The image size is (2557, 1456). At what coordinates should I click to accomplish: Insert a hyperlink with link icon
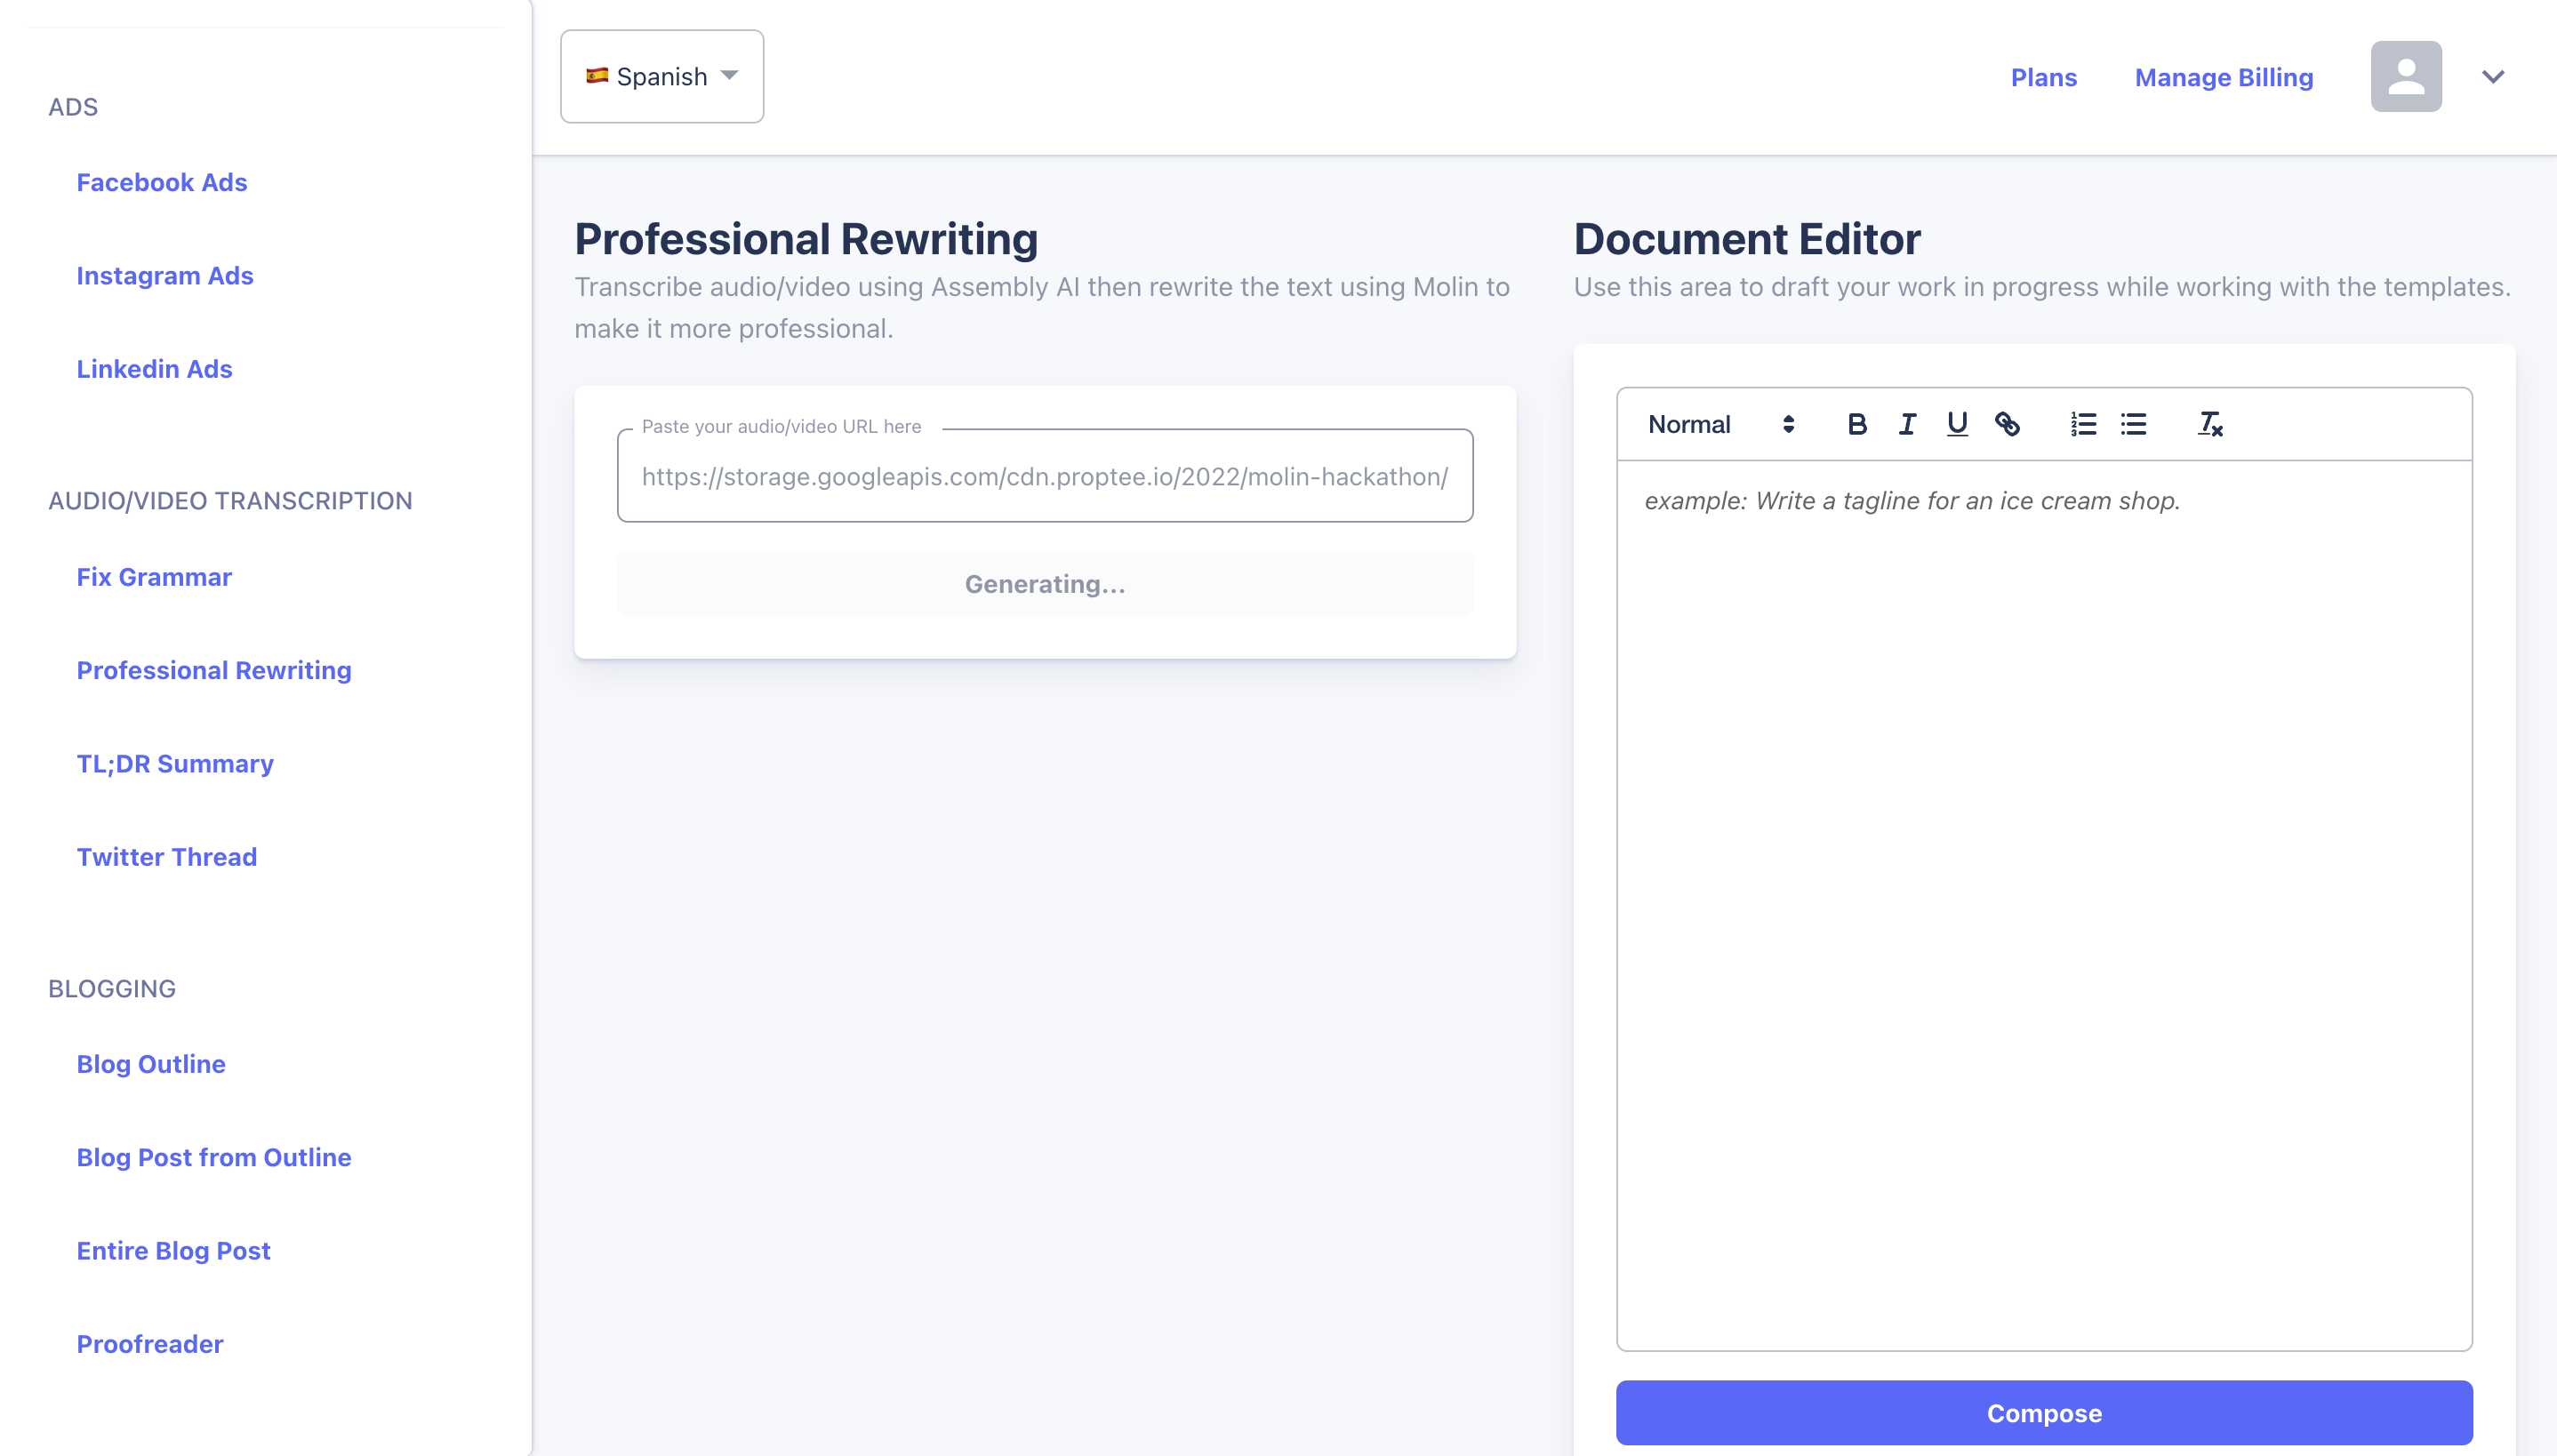(x=2007, y=424)
